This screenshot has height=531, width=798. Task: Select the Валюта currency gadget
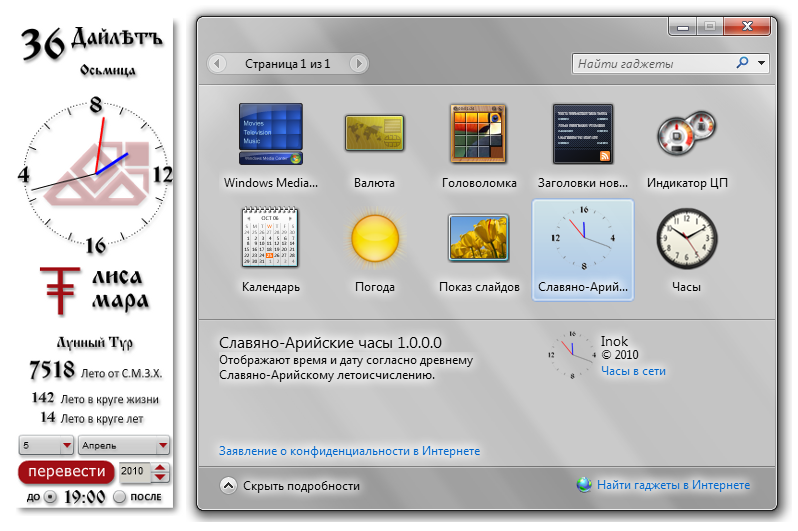tap(375, 146)
